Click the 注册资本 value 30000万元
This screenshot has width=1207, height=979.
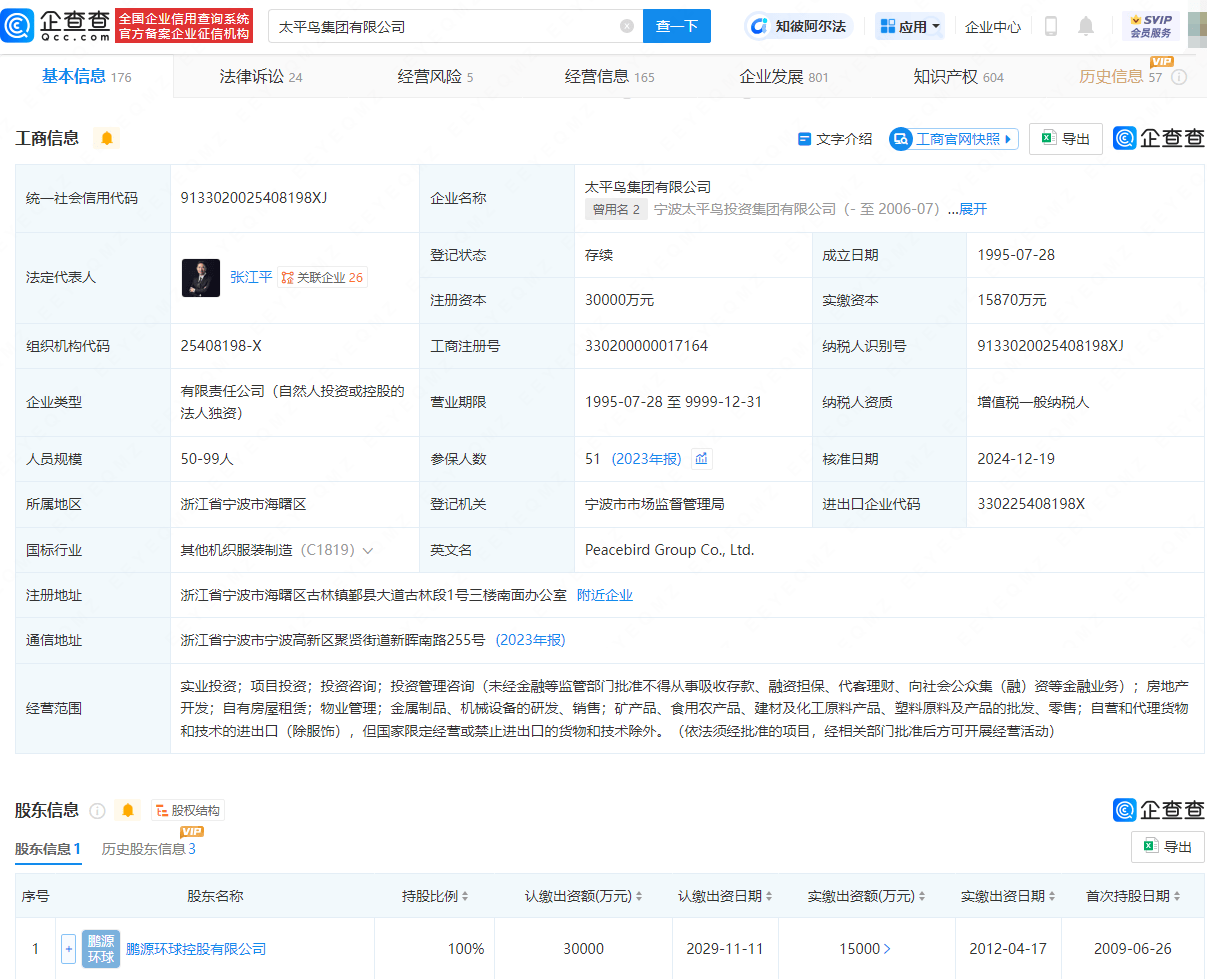(619, 300)
